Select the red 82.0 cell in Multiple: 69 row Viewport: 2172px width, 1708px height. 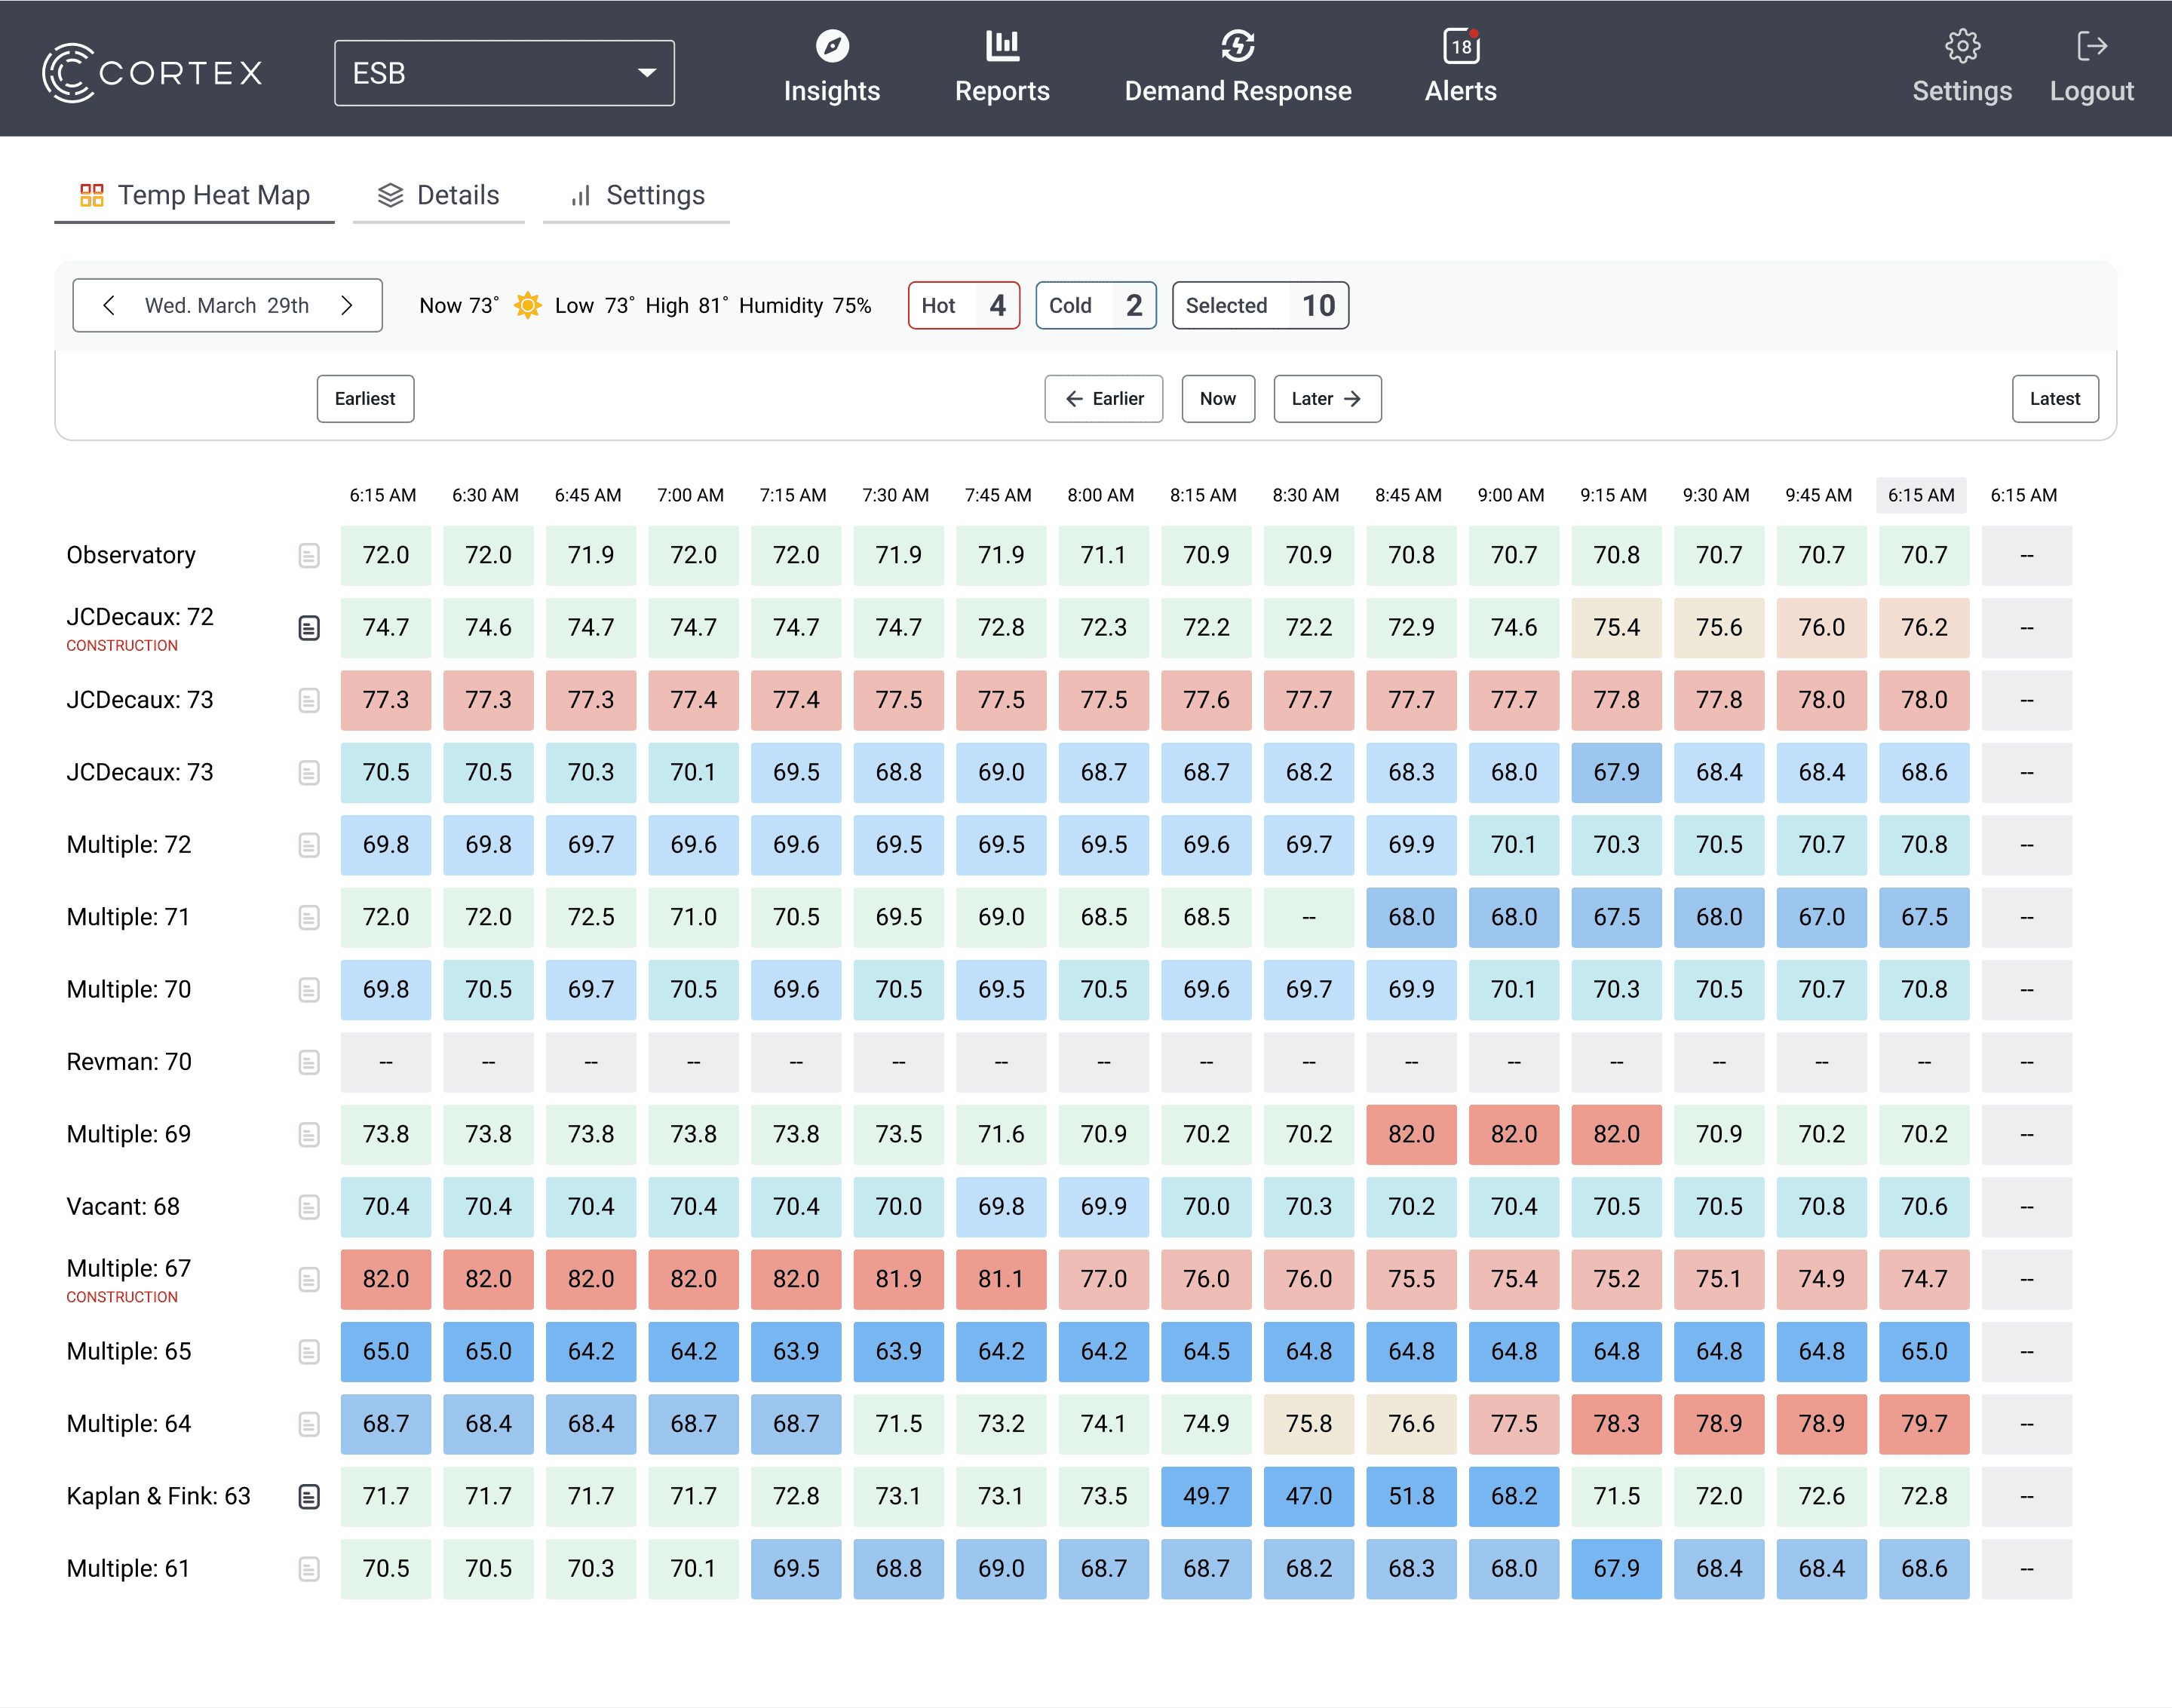tap(1411, 1134)
